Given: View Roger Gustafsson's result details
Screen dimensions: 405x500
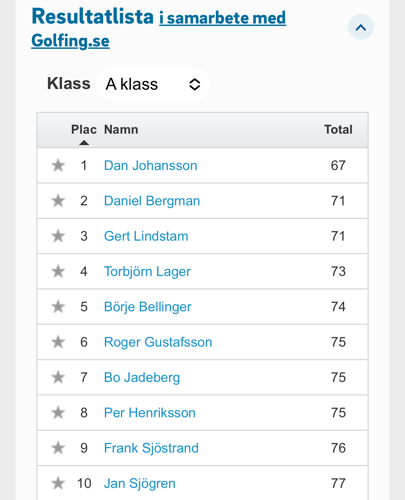Looking at the screenshot, I should tap(158, 342).
